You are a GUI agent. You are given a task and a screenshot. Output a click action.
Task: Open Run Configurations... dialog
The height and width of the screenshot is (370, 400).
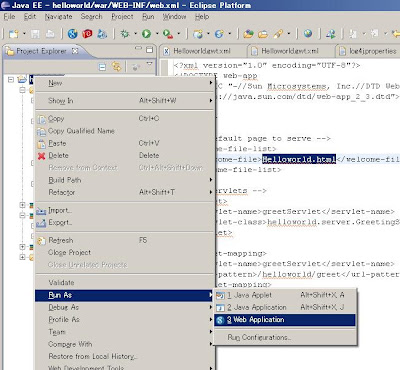(x=285, y=337)
